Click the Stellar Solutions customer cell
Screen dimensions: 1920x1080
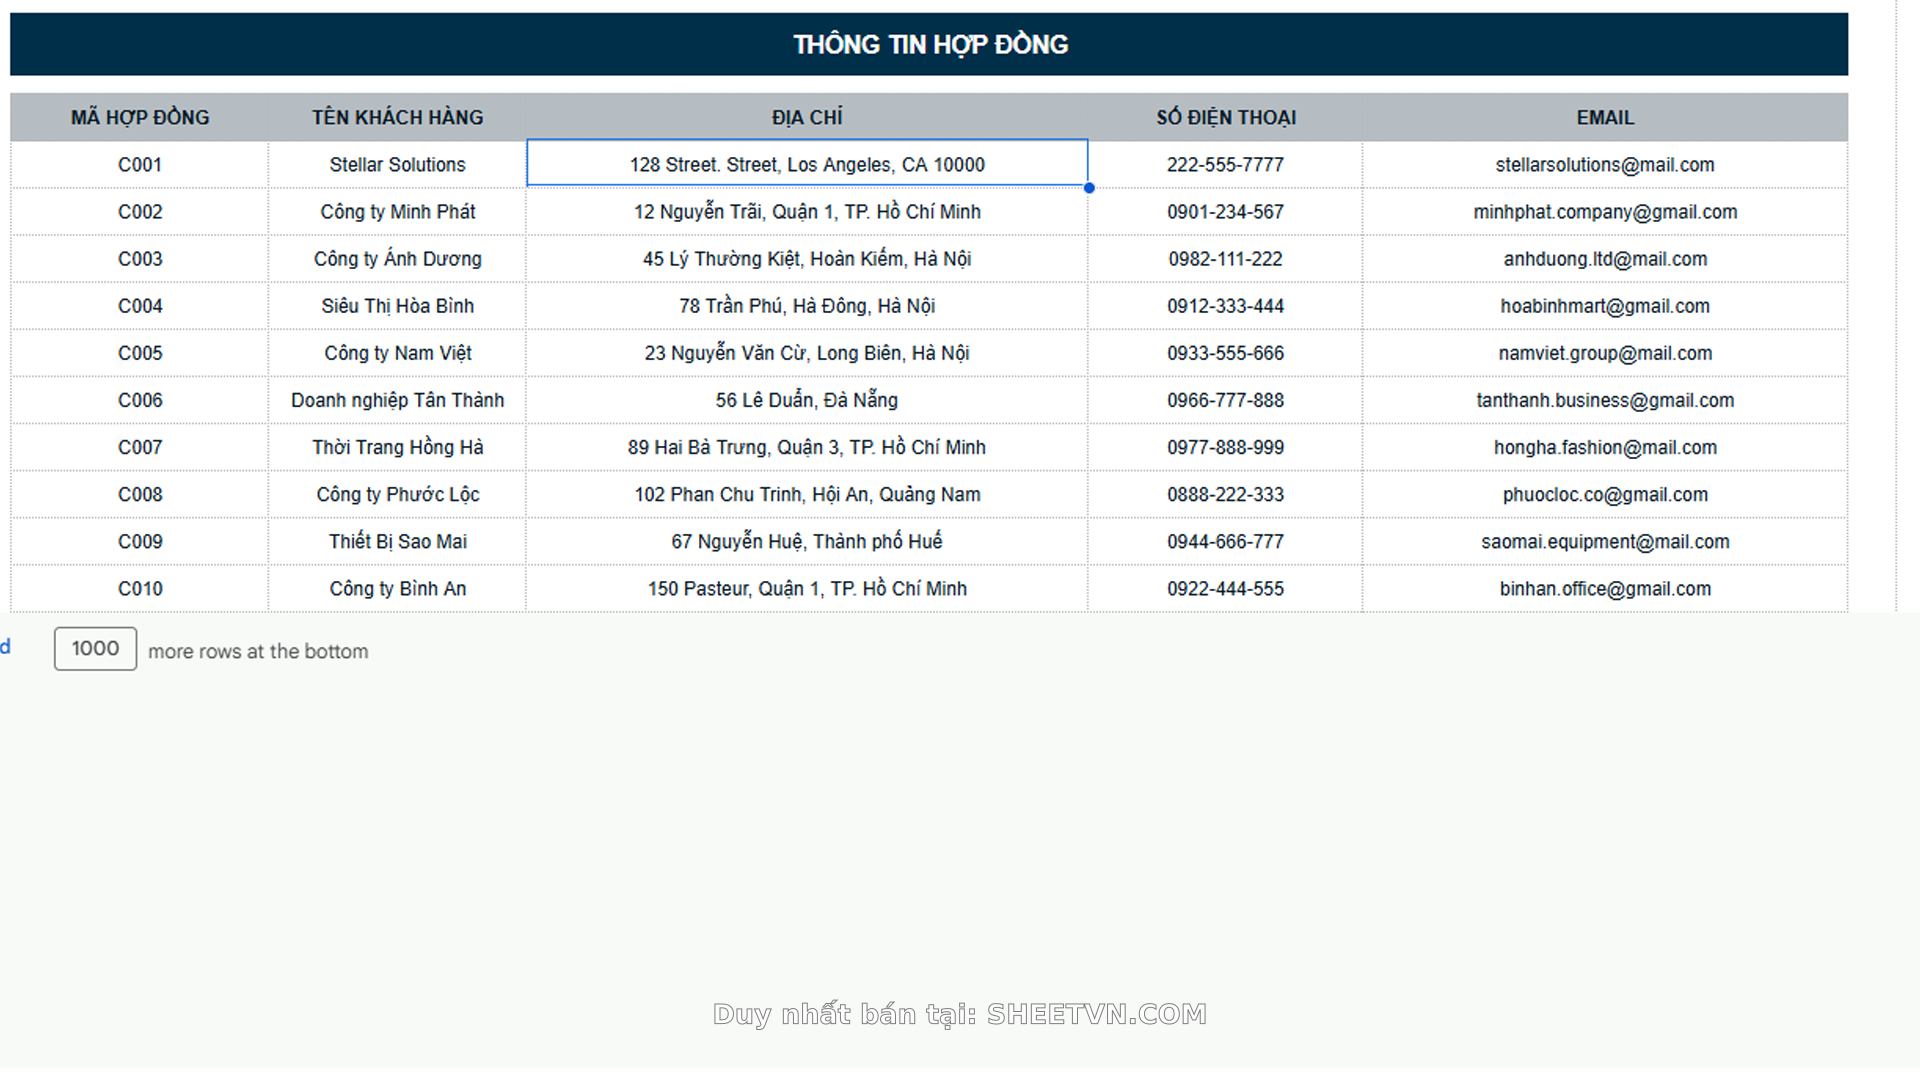coord(397,165)
